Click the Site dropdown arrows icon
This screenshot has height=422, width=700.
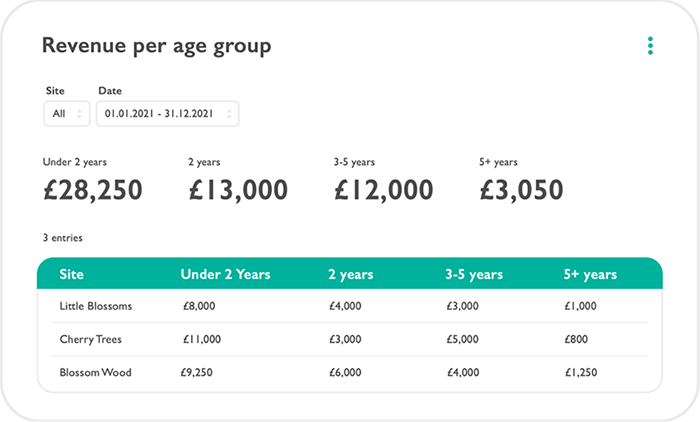(79, 113)
